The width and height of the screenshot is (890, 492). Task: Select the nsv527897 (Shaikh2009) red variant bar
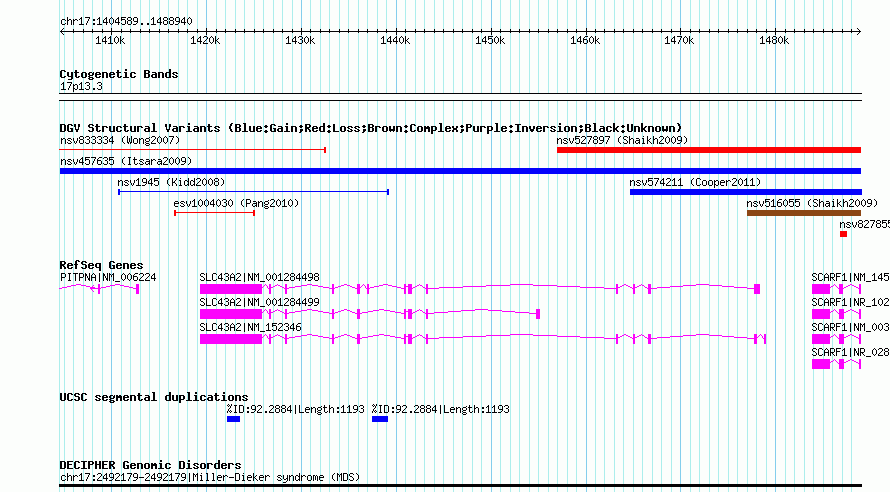pos(709,150)
